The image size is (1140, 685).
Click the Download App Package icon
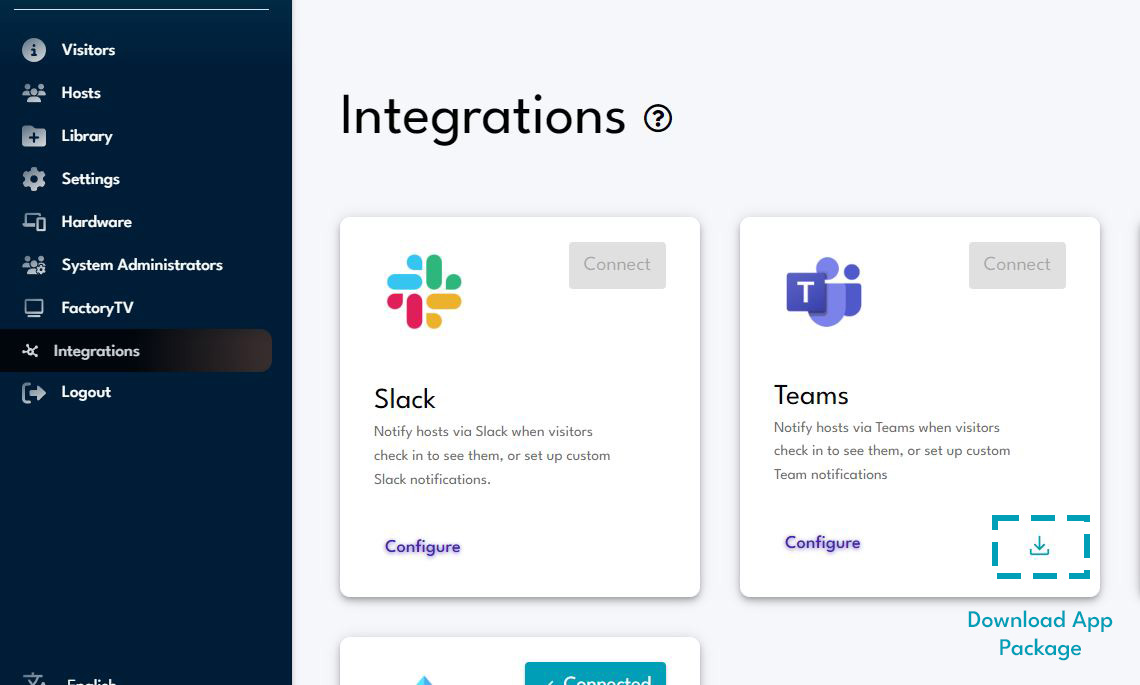(1041, 546)
